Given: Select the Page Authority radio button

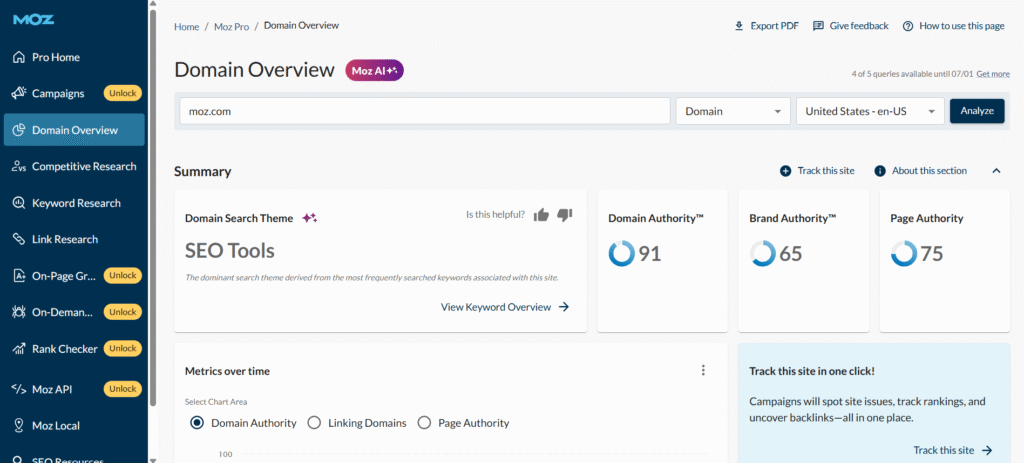Looking at the screenshot, I should click(424, 423).
